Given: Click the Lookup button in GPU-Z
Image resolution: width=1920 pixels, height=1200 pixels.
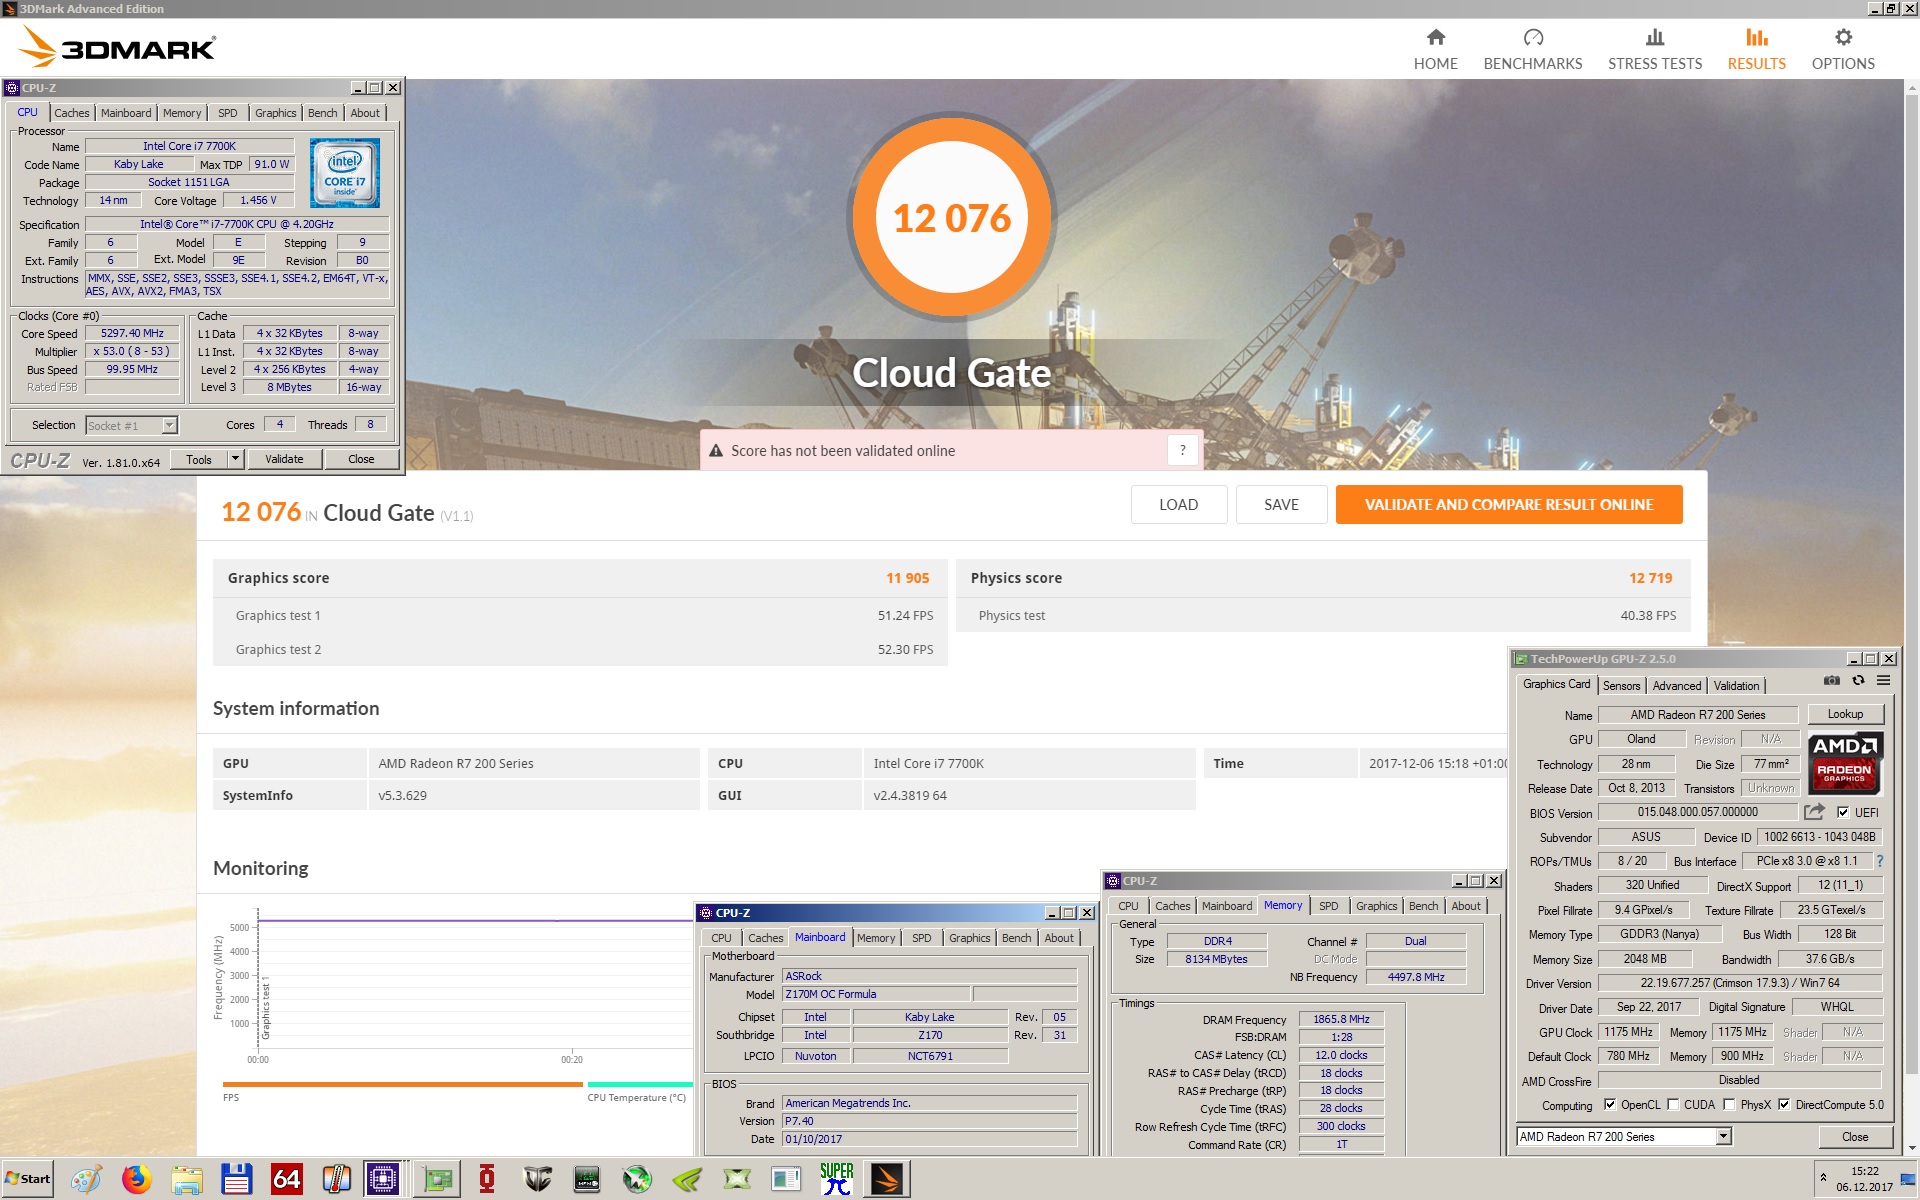Looking at the screenshot, I should pos(1845,714).
